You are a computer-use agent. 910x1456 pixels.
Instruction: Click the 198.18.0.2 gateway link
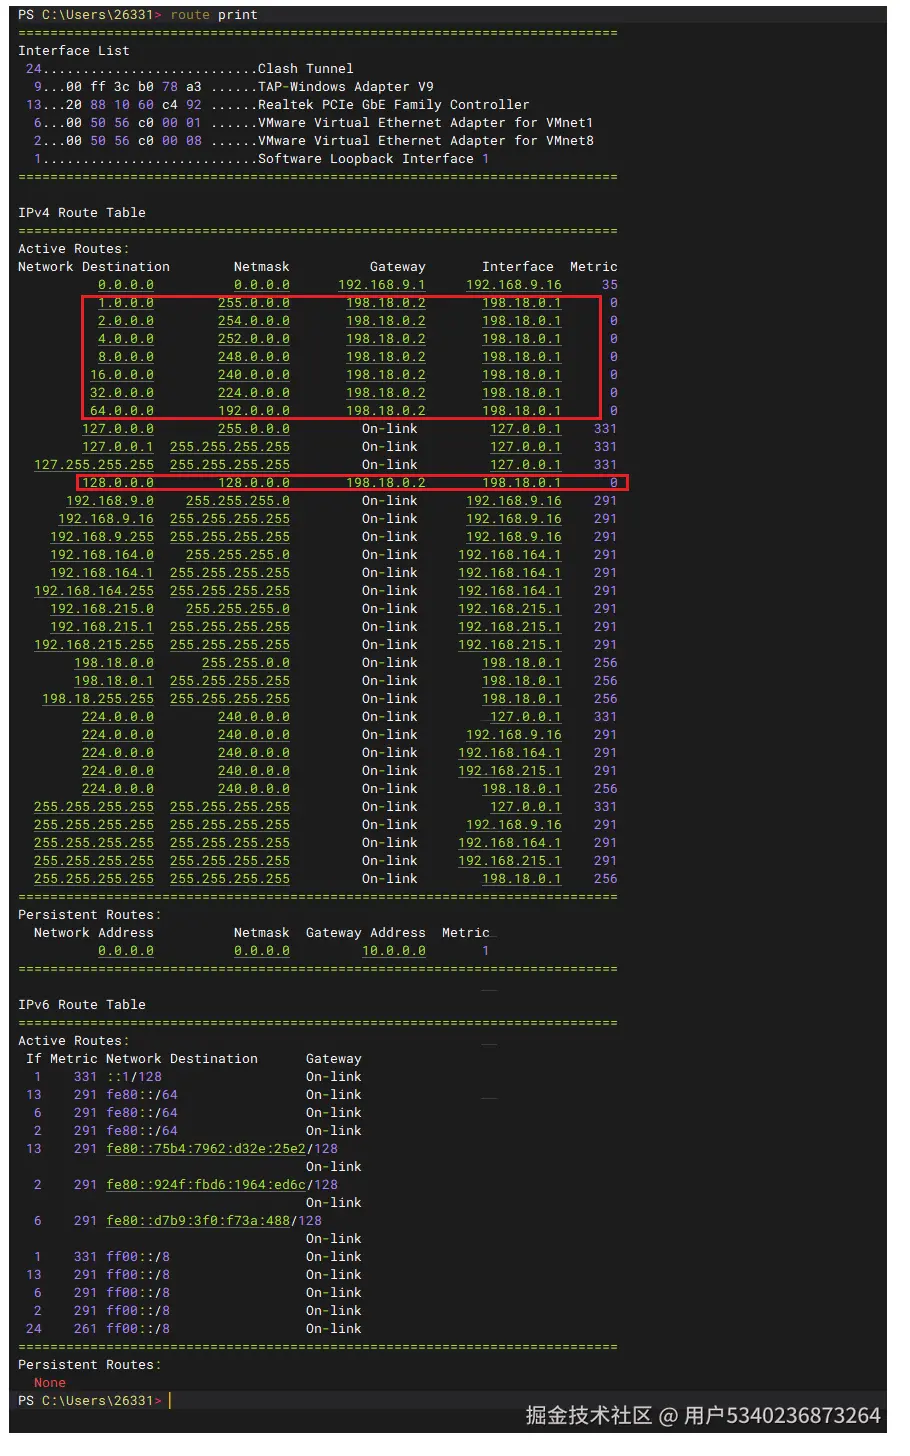coord(386,302)
